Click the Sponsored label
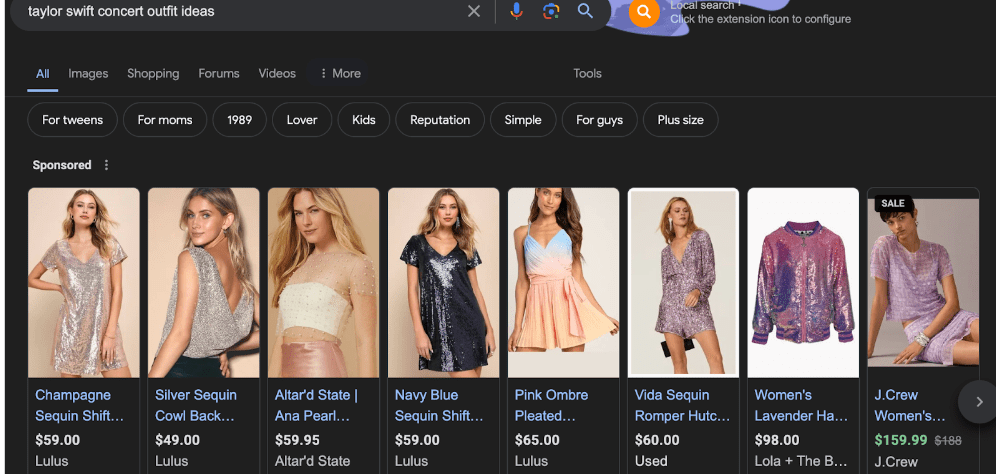Screen dimensions: 996x474 pos(62,165)
